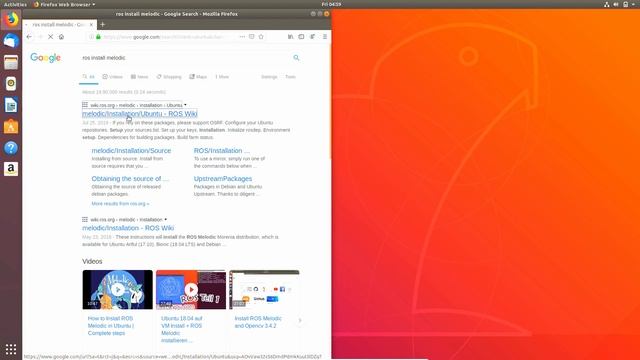Open melodic/Installation/Ubuntu - ROS Wiki link
Image resolution: width=640 pixels, height=360 pixels.
tap(140, 114)
